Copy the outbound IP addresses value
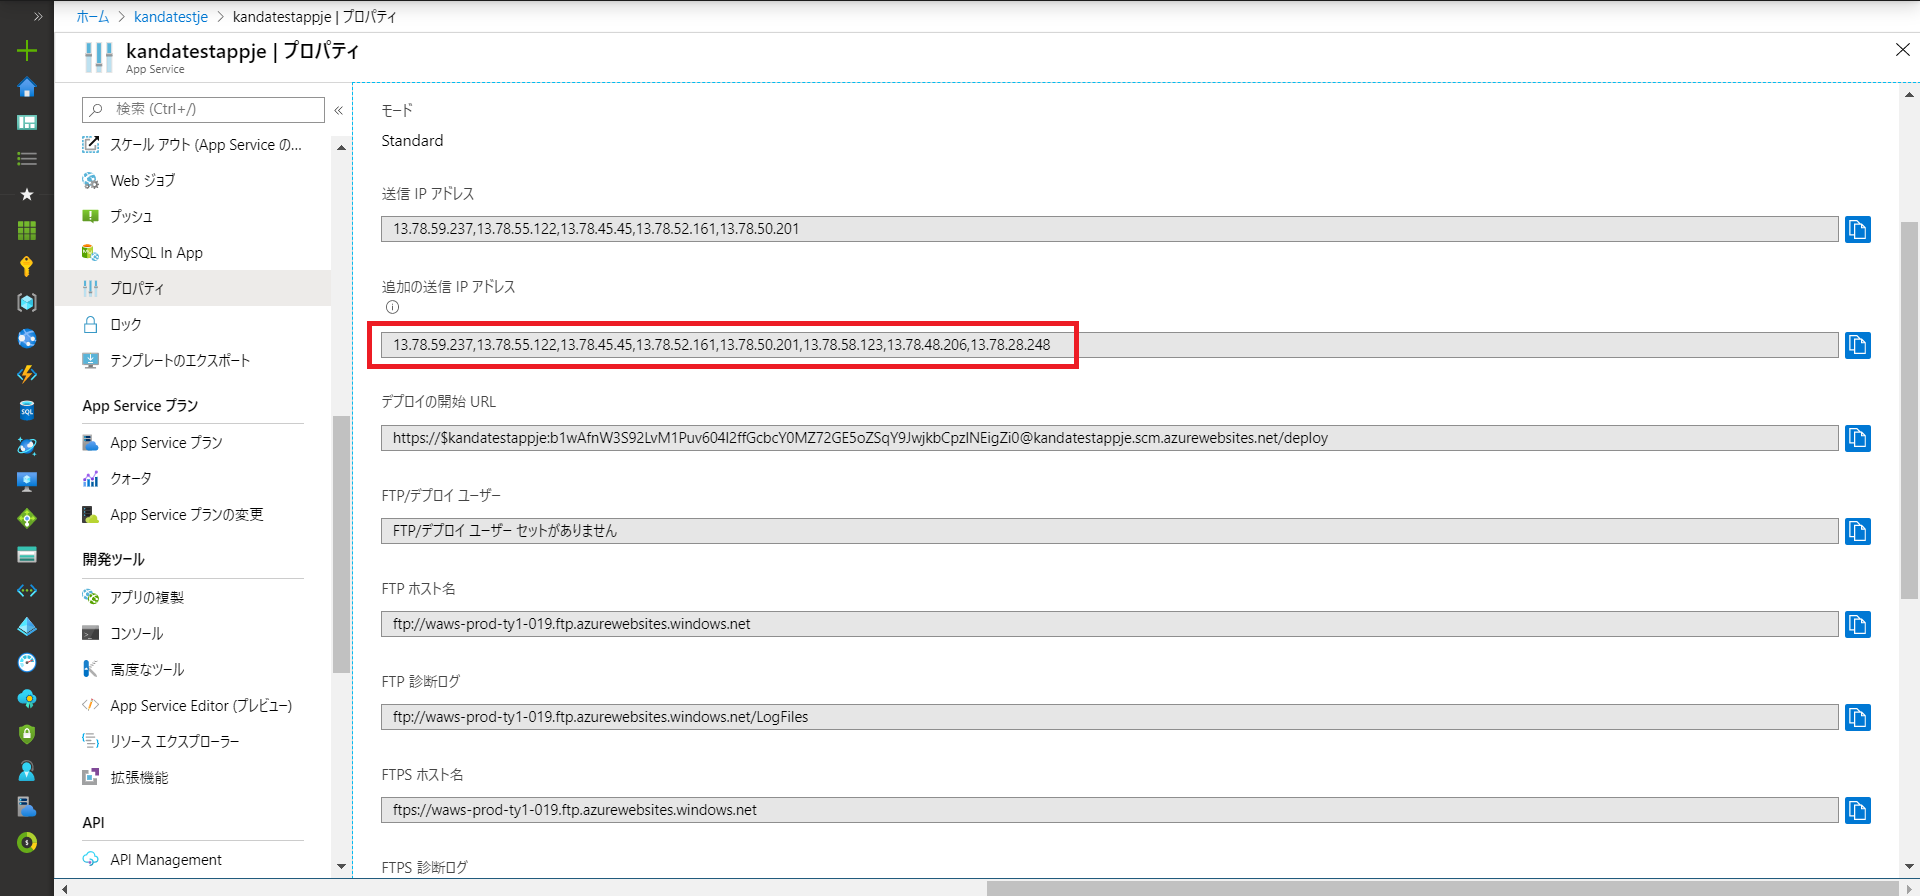 [1857, 230]
